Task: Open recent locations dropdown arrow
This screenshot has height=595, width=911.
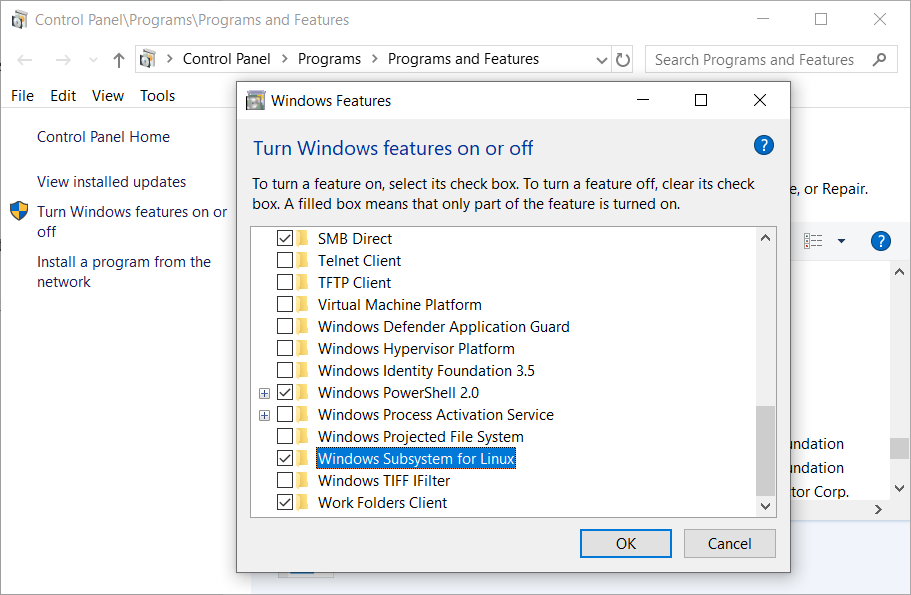Action: 93,60
